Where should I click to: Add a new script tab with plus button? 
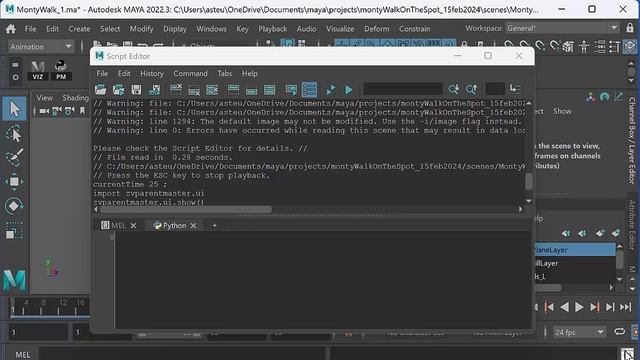coord(214,225)
